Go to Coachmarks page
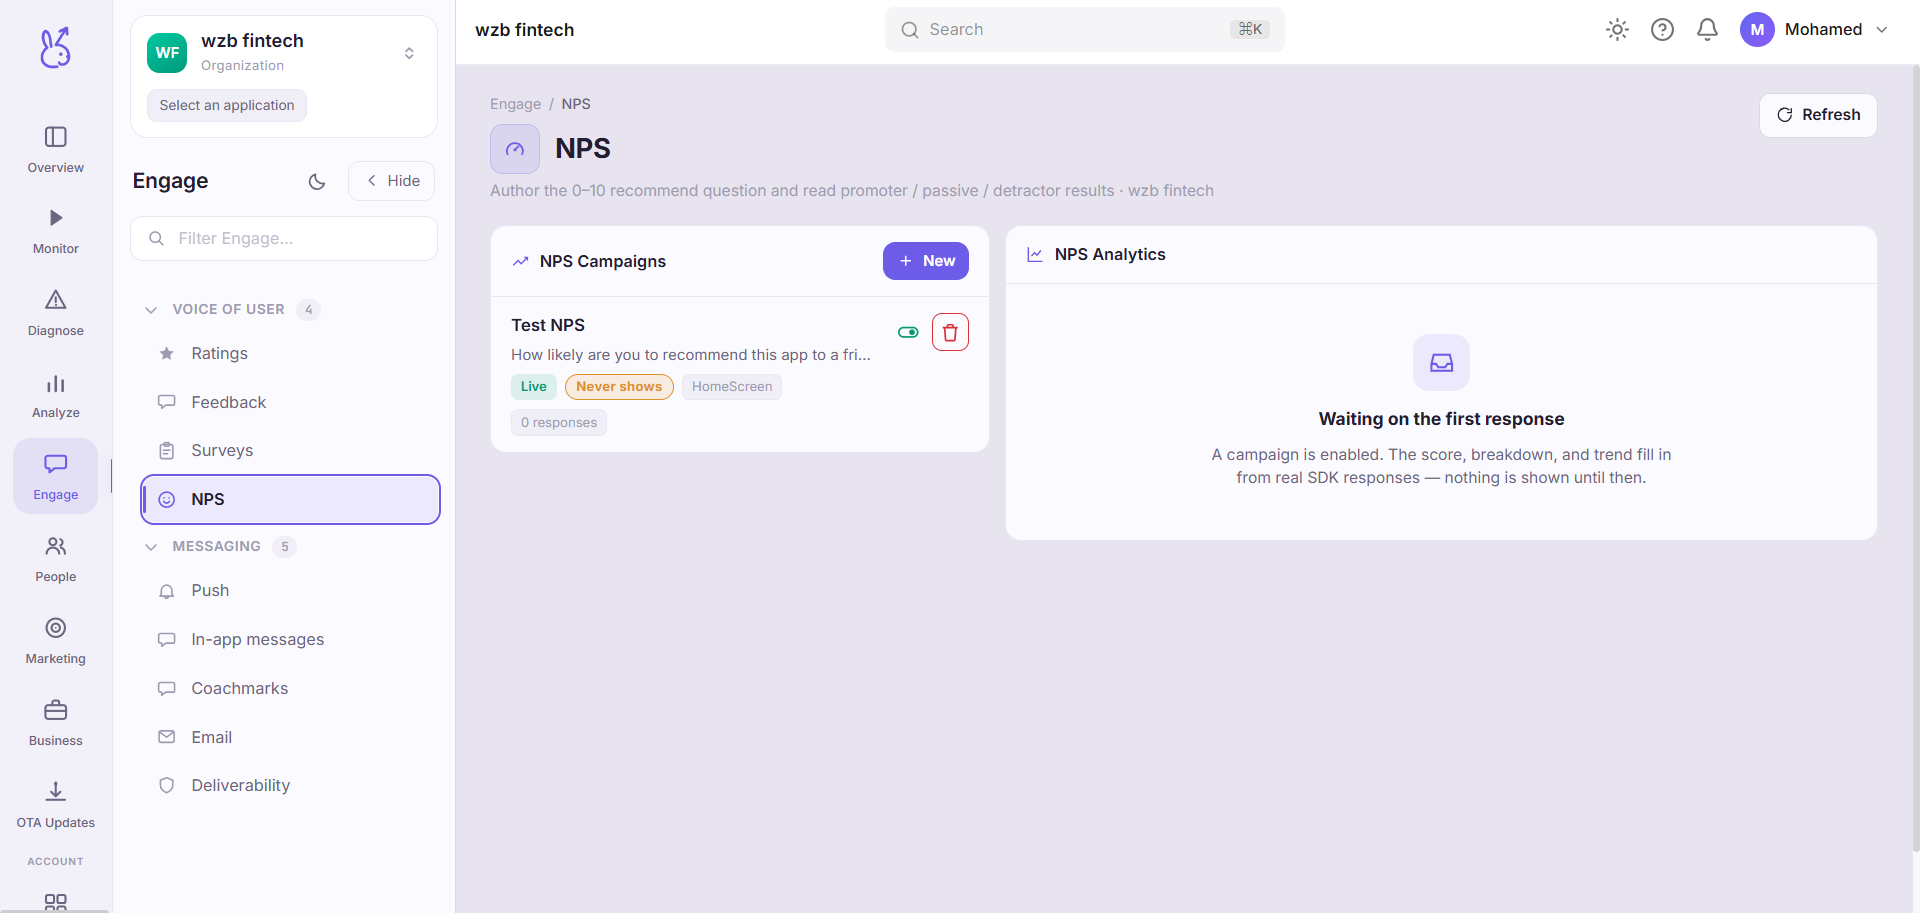Screen dimensions: 1920x913 tap(290, 689)
